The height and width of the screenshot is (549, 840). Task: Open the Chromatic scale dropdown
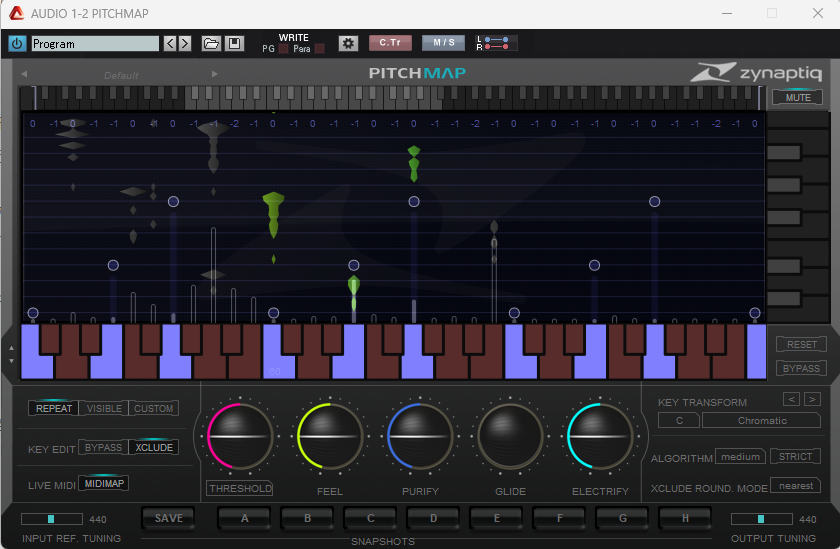coord(761,420)
